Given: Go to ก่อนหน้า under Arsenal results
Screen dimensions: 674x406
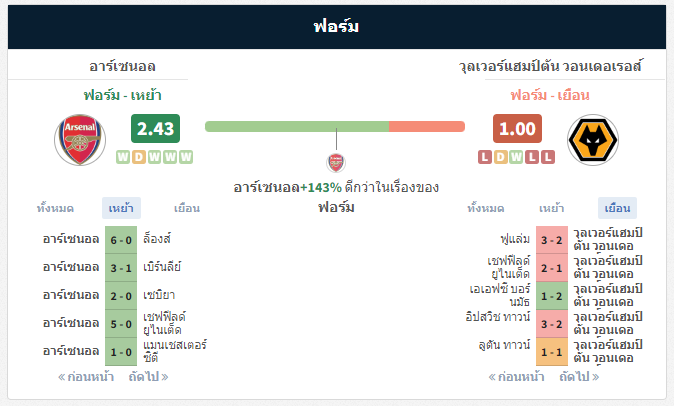Looking at the screenshot, I should (86, 377).
